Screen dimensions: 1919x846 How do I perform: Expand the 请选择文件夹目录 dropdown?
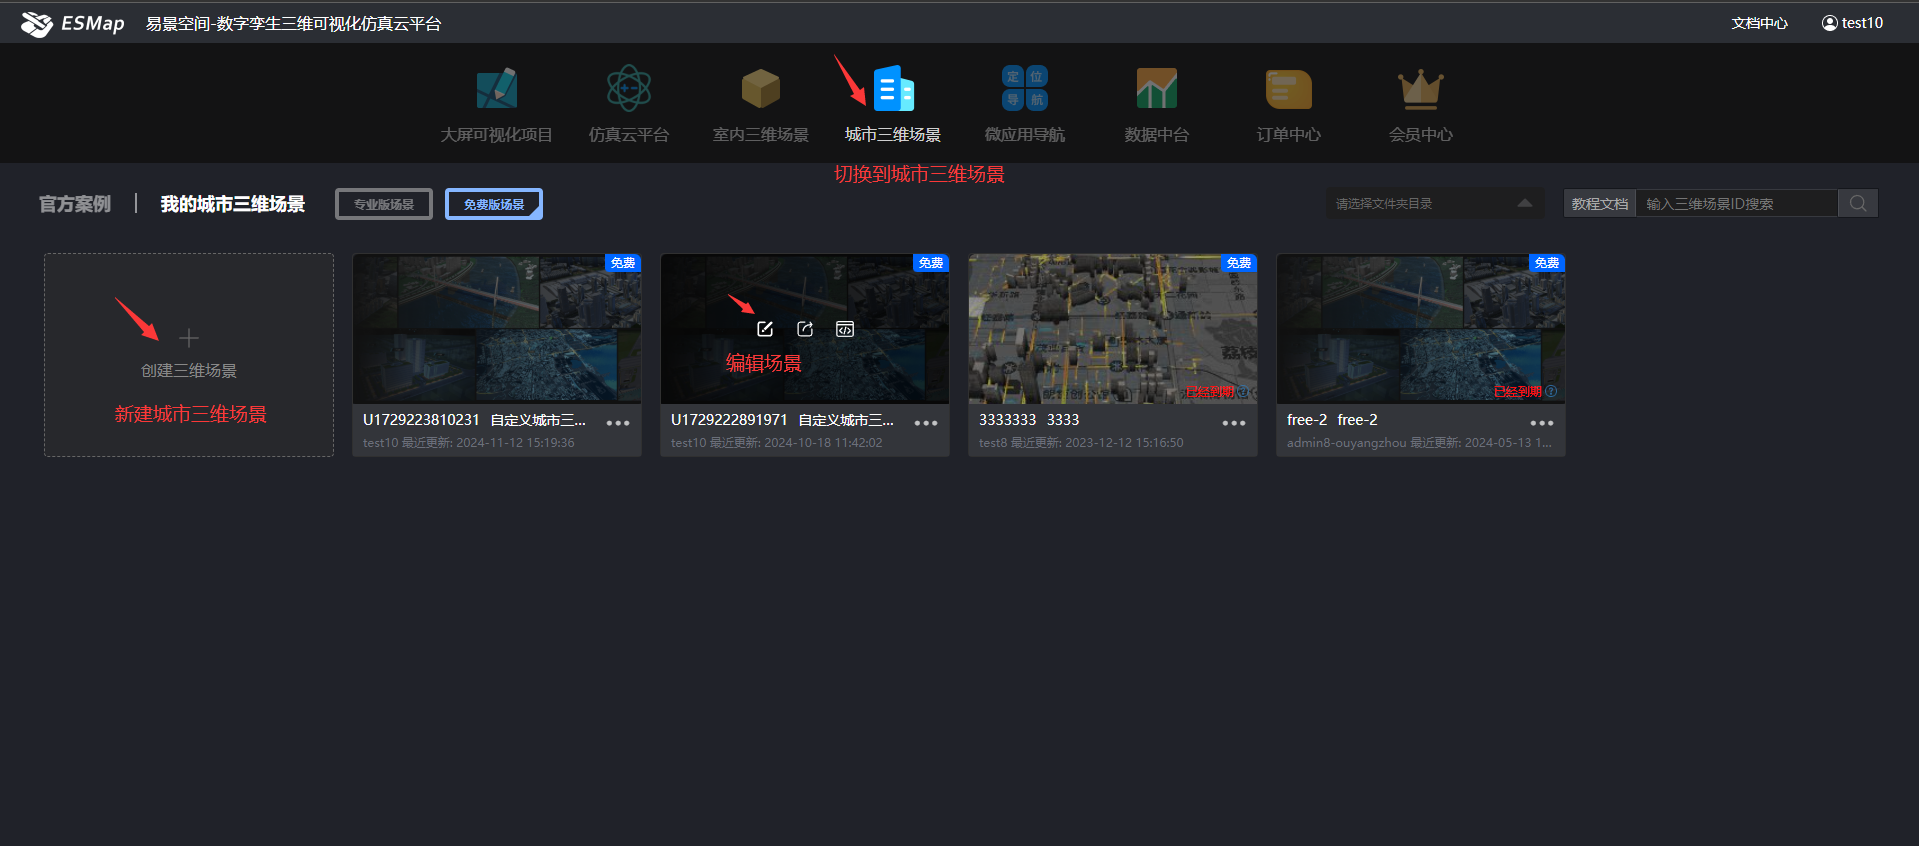[x=1434, y=203]
